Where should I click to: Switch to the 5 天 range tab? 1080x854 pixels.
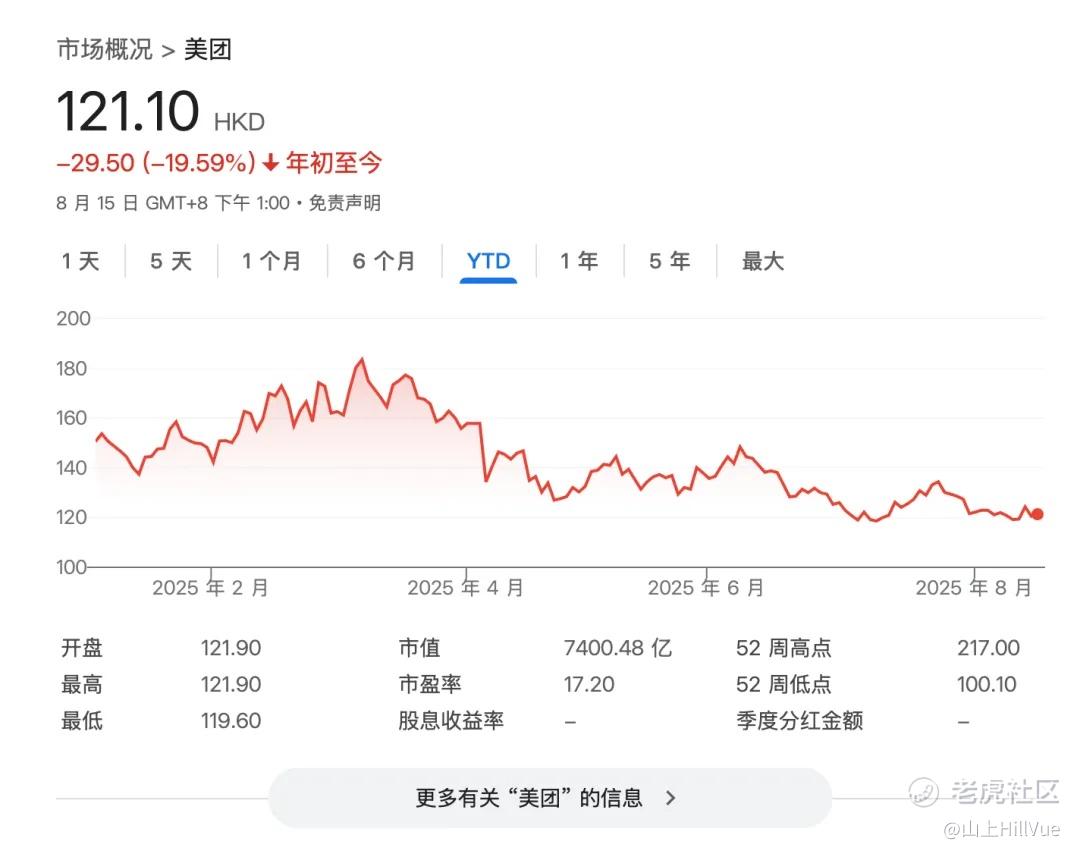point(171,261)
